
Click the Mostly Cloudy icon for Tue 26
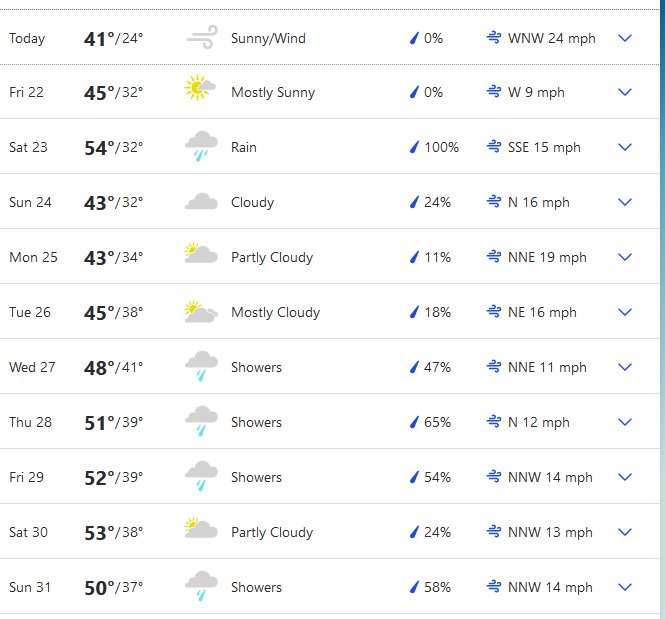click(201, 312)
